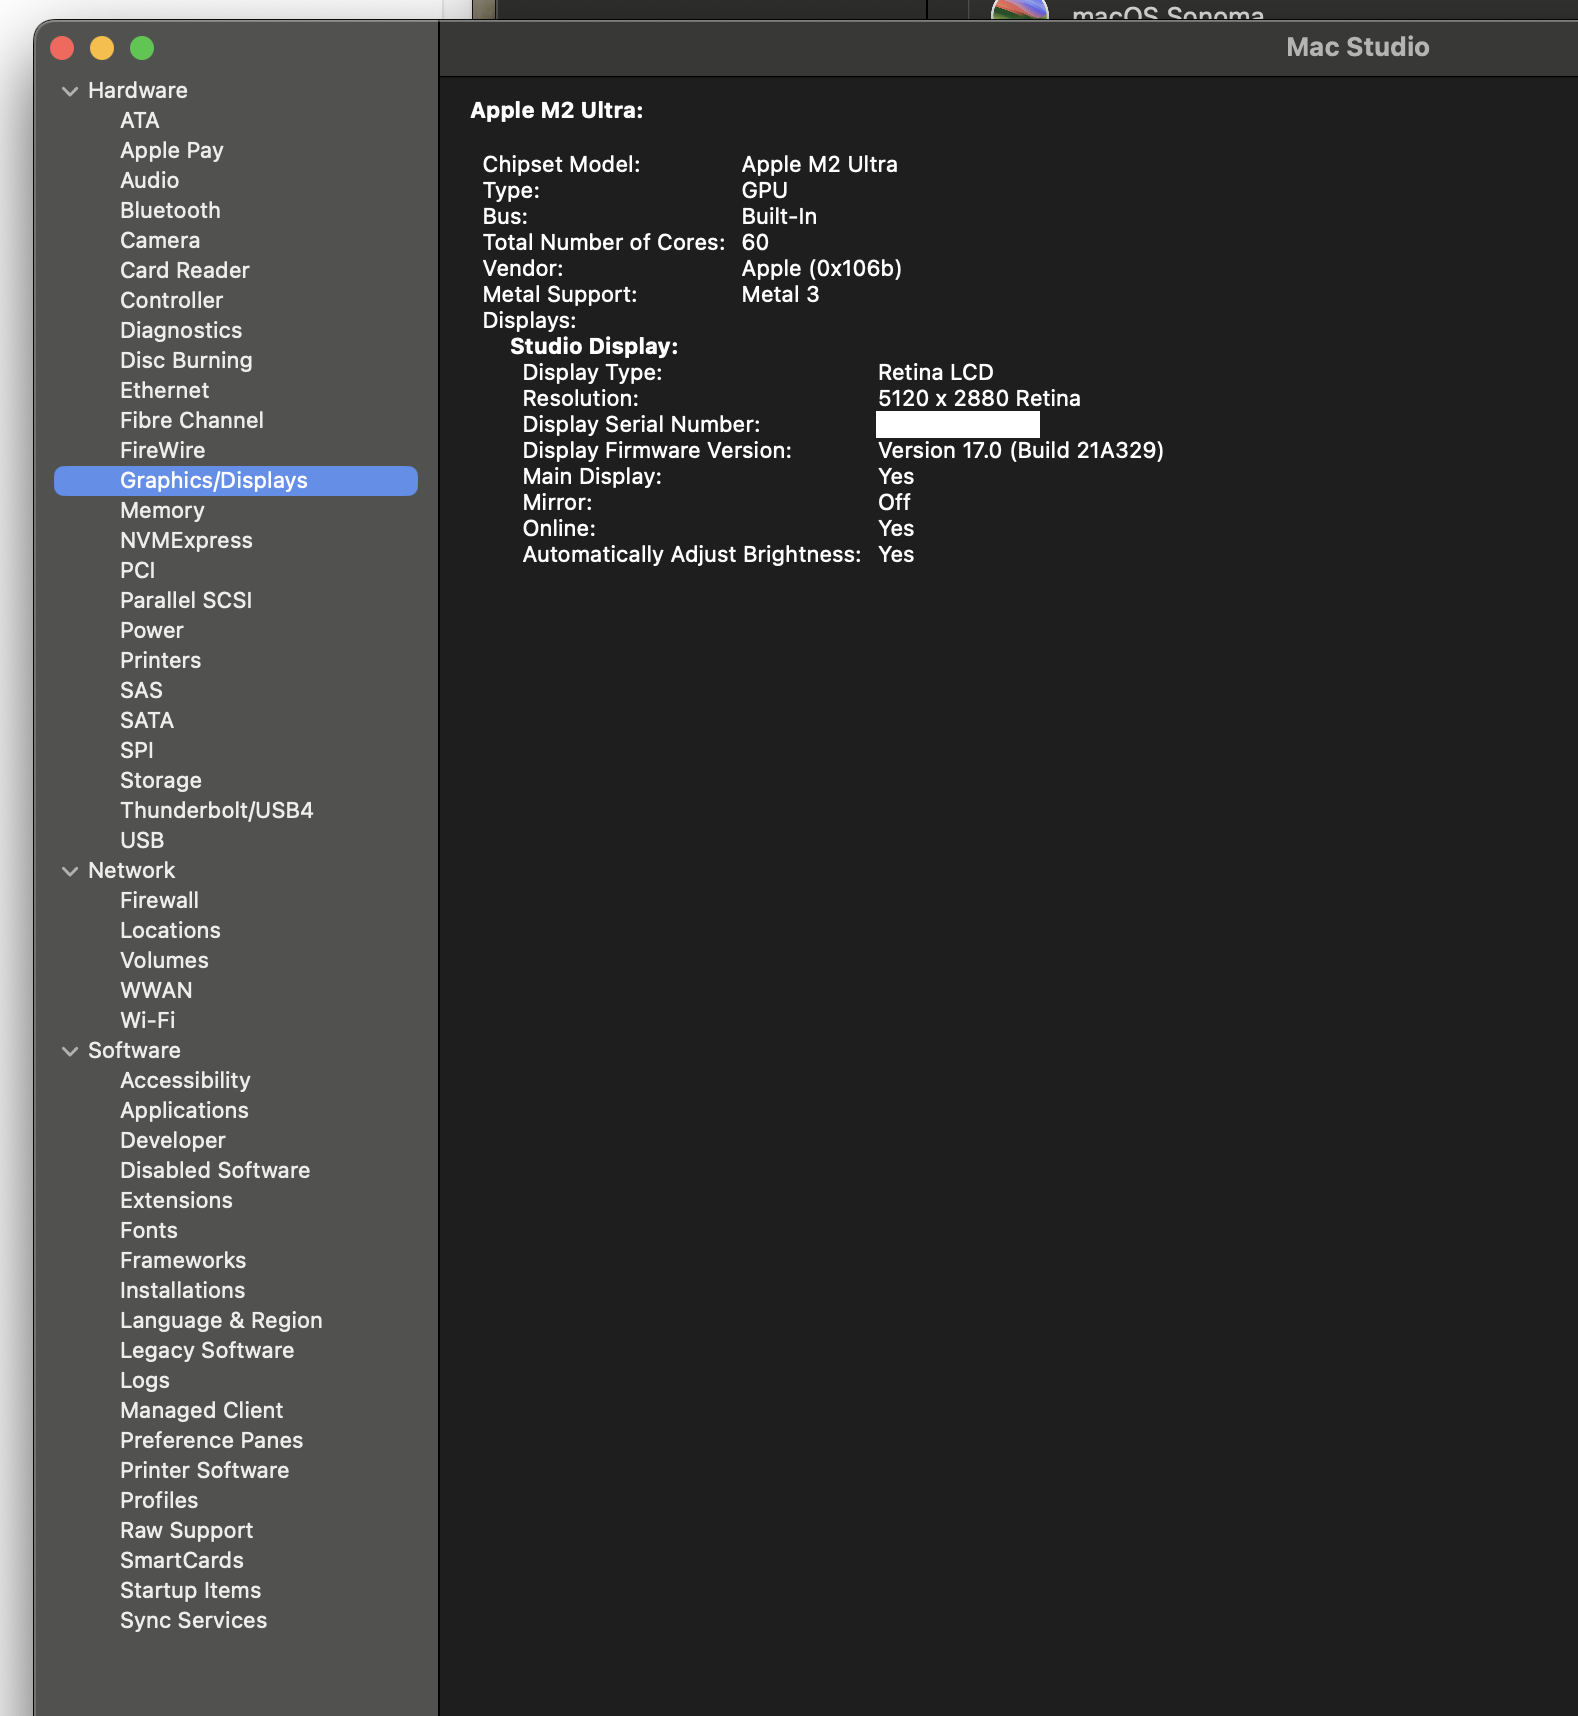Select Disc Burning item
Viewport: 1578px width, 1716px height.
tap(186, 360)
